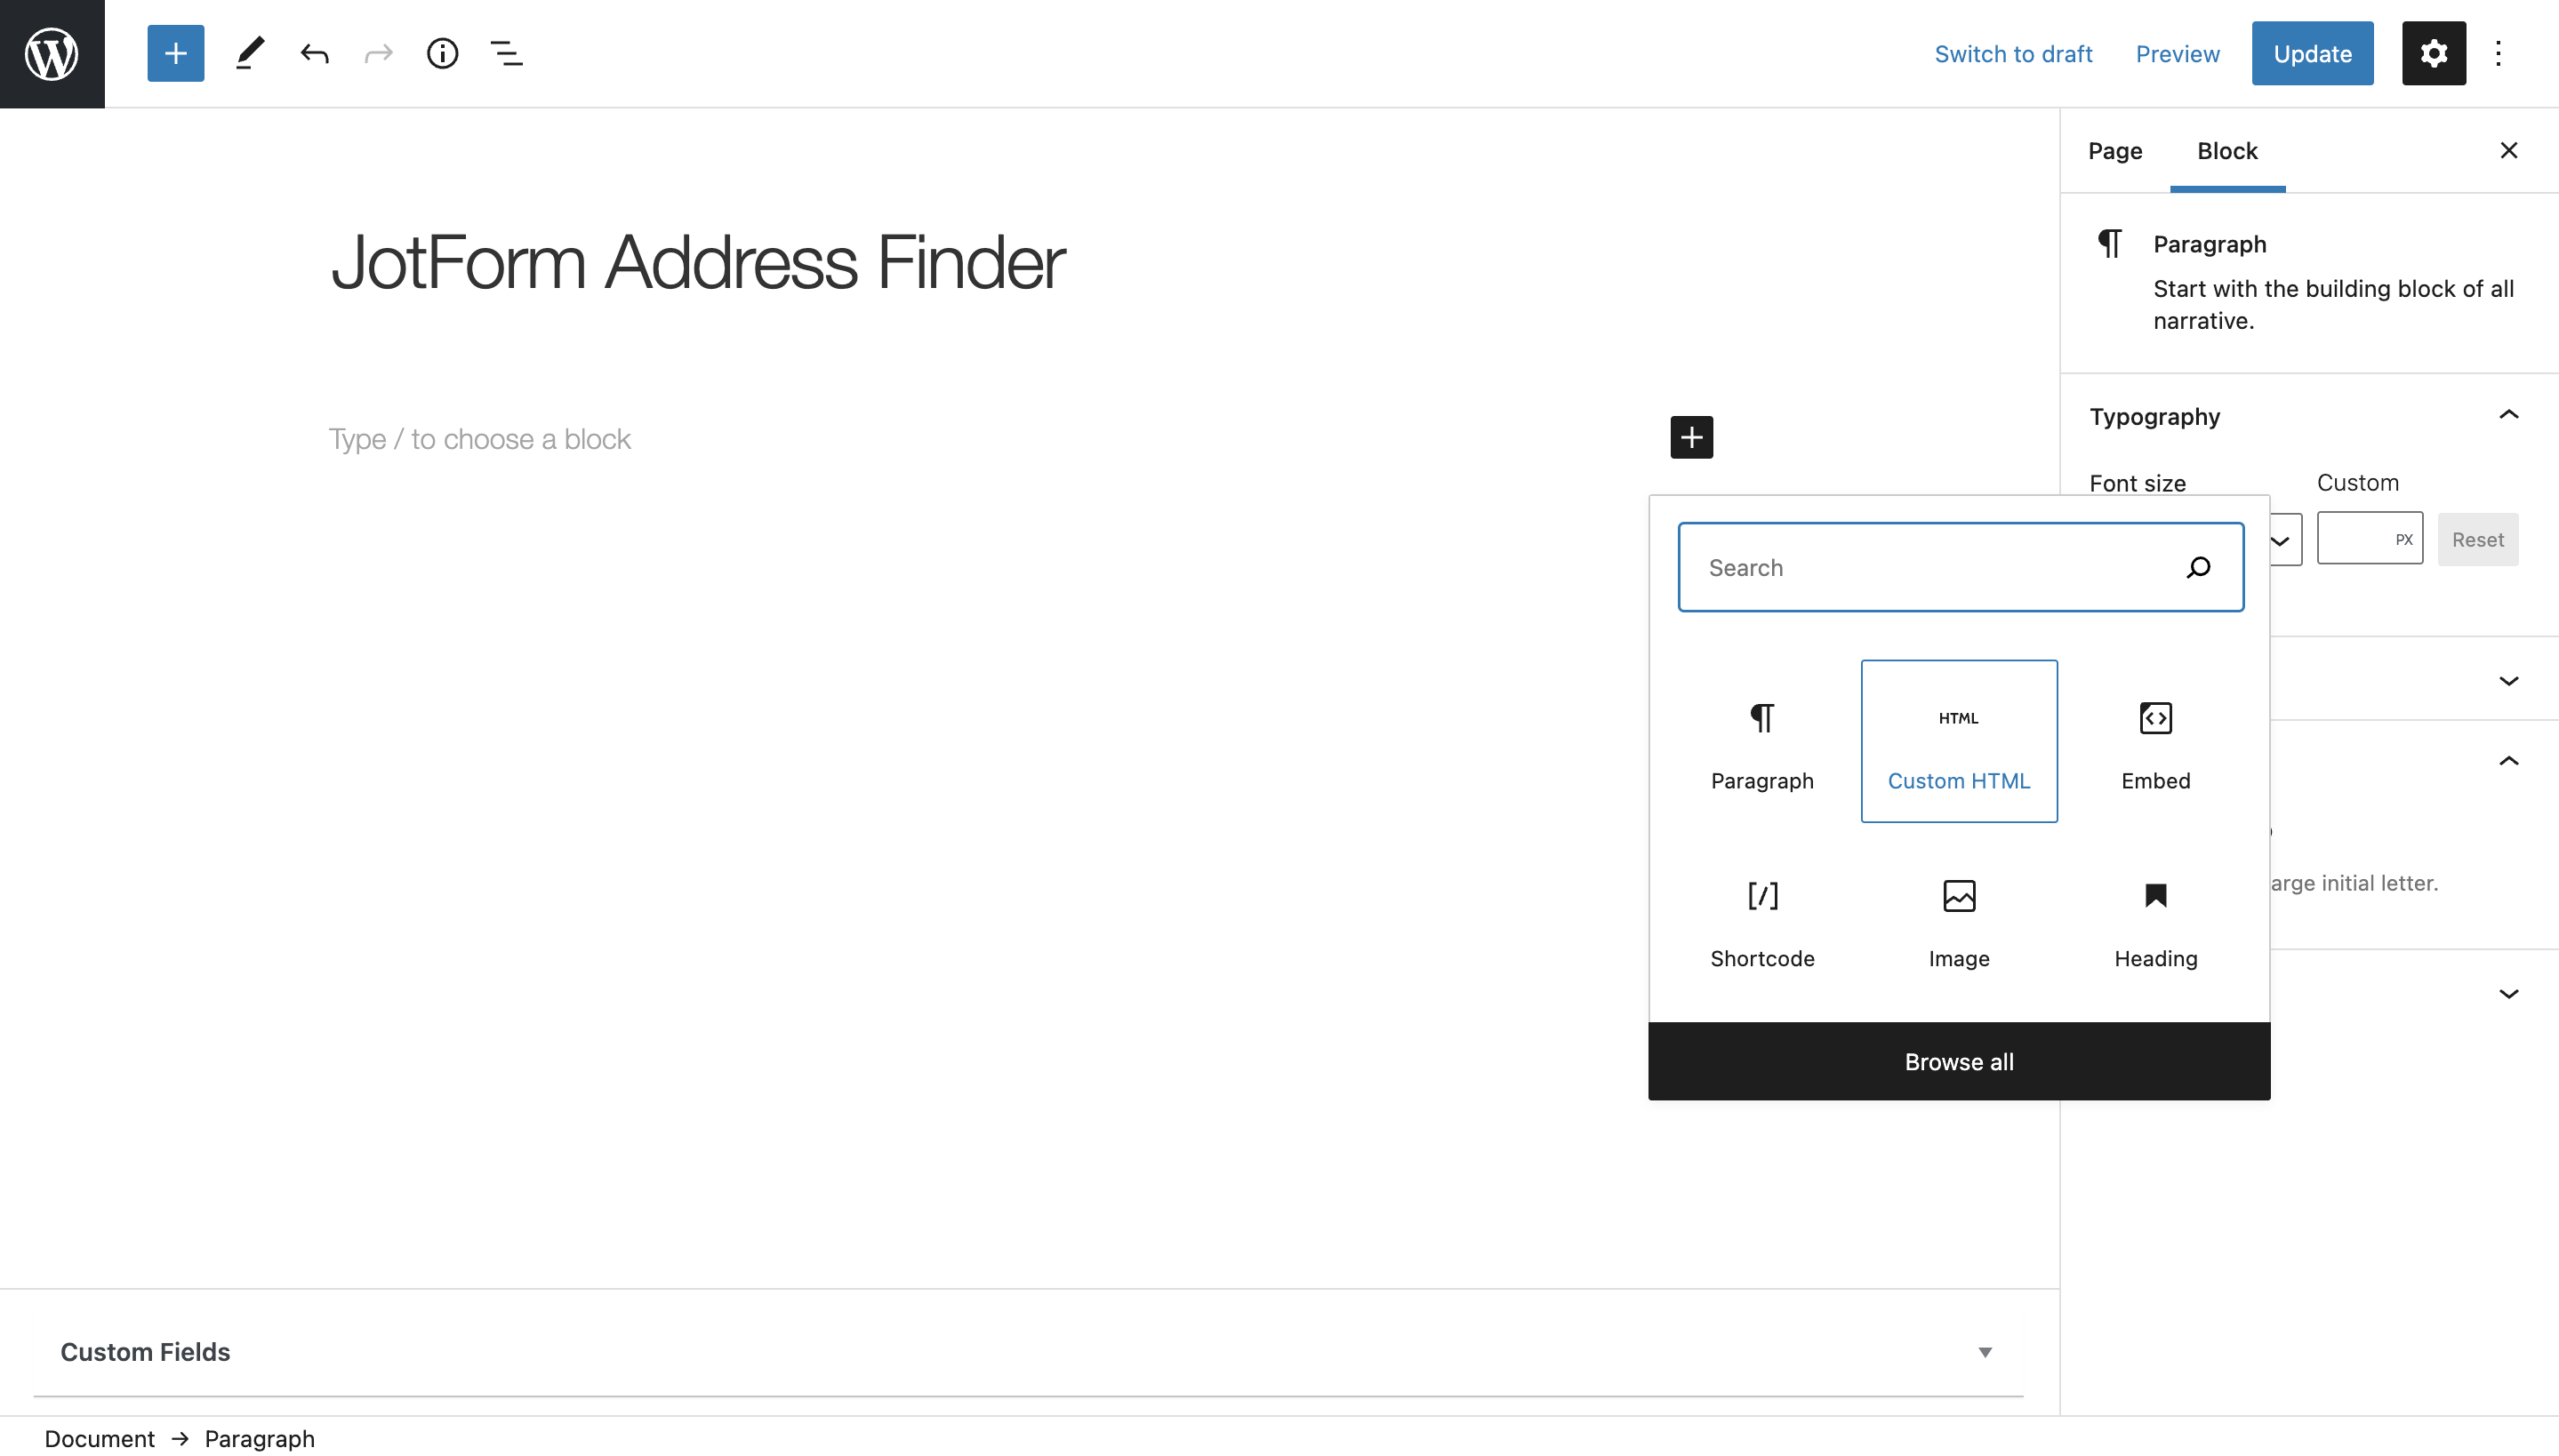2559x1456 pixels.
Task: Open Browse all blocks
Action: tap(1958, 1061)
